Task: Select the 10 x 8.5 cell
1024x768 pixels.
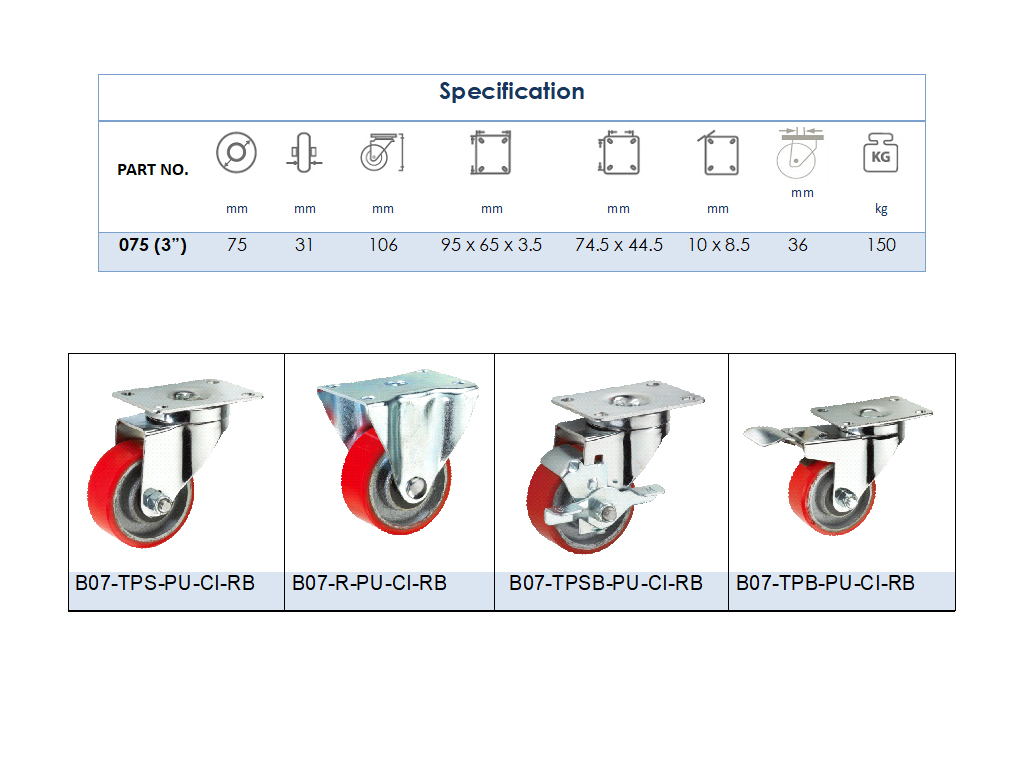Action: click(719, 245)
